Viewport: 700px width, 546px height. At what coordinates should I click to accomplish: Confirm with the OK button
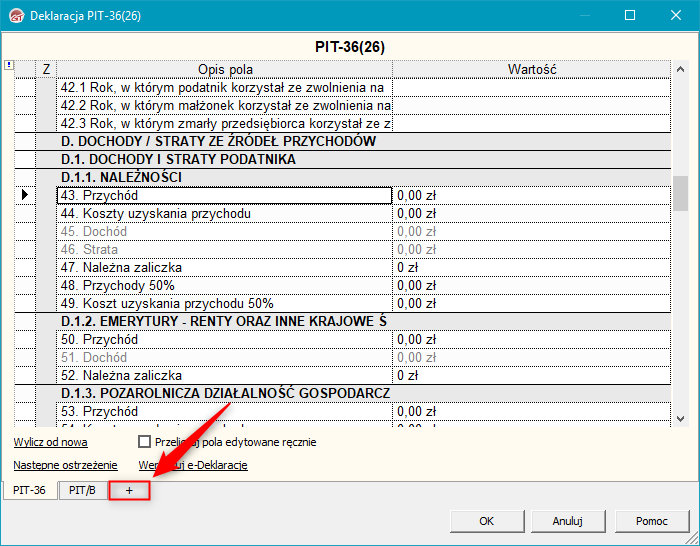(x=487, y=521)
